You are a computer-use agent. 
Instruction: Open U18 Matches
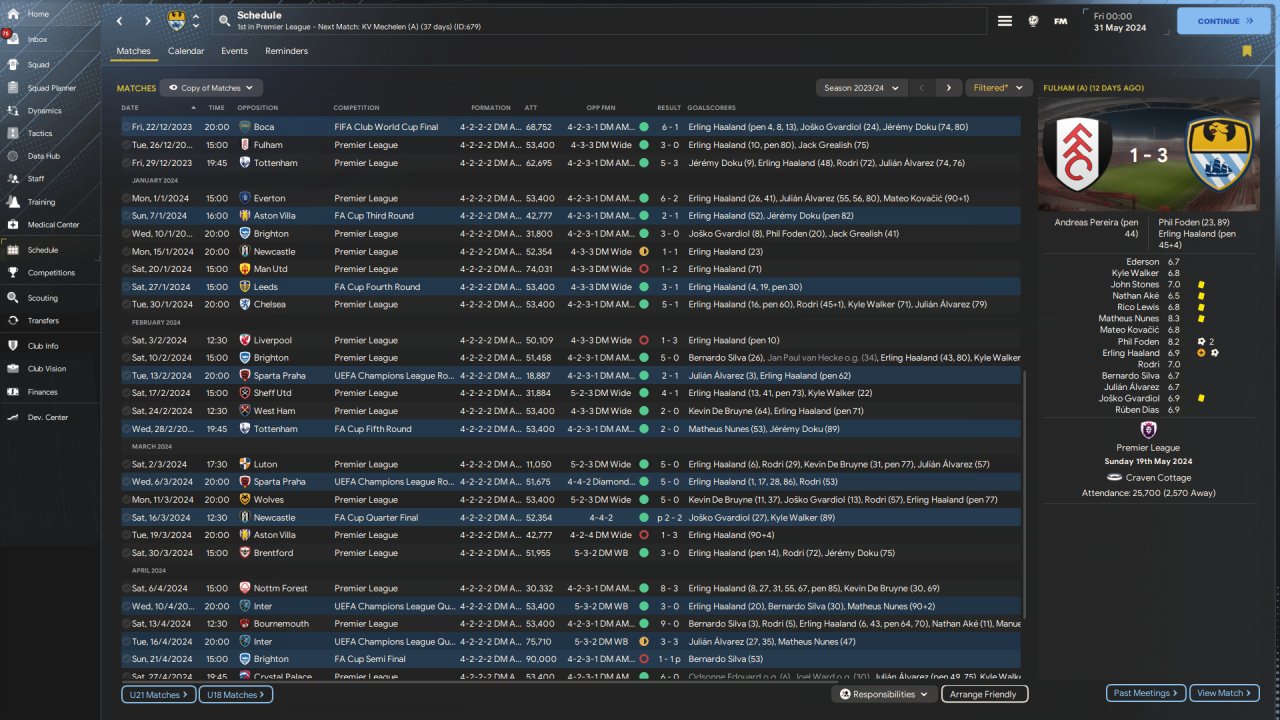click(x=235, y=694)
